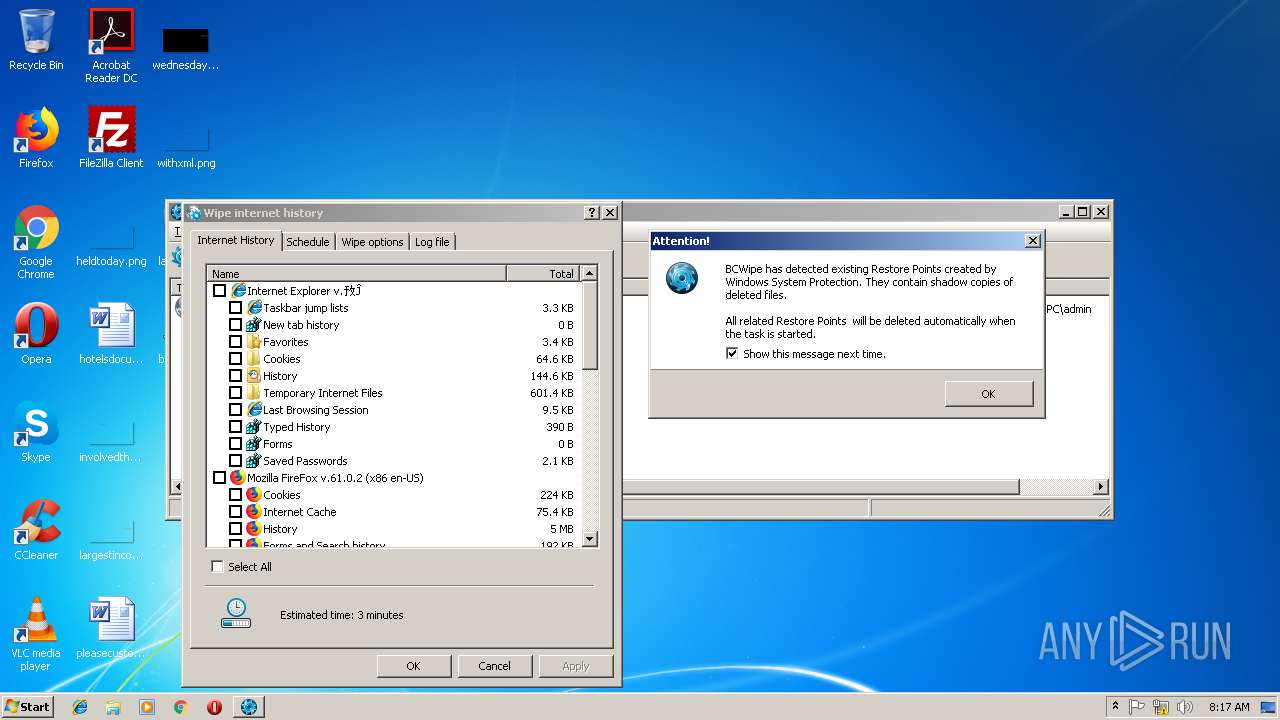Open Recycle Bin desktop icon
The width and height of the screenshot is (1280, 720).
pos(36,40)
